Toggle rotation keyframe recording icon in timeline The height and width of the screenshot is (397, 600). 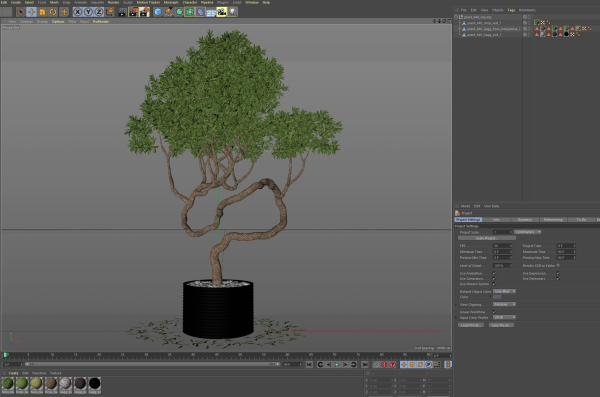pyautogui.click(x=421, y=364)
